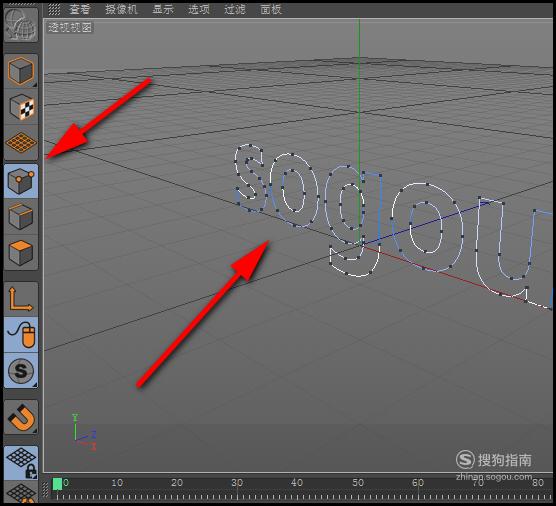Activate Polygons mode cube icon
Image resolution: width=556 pixels, height=506 pixels.
click(x=21, y=252)
